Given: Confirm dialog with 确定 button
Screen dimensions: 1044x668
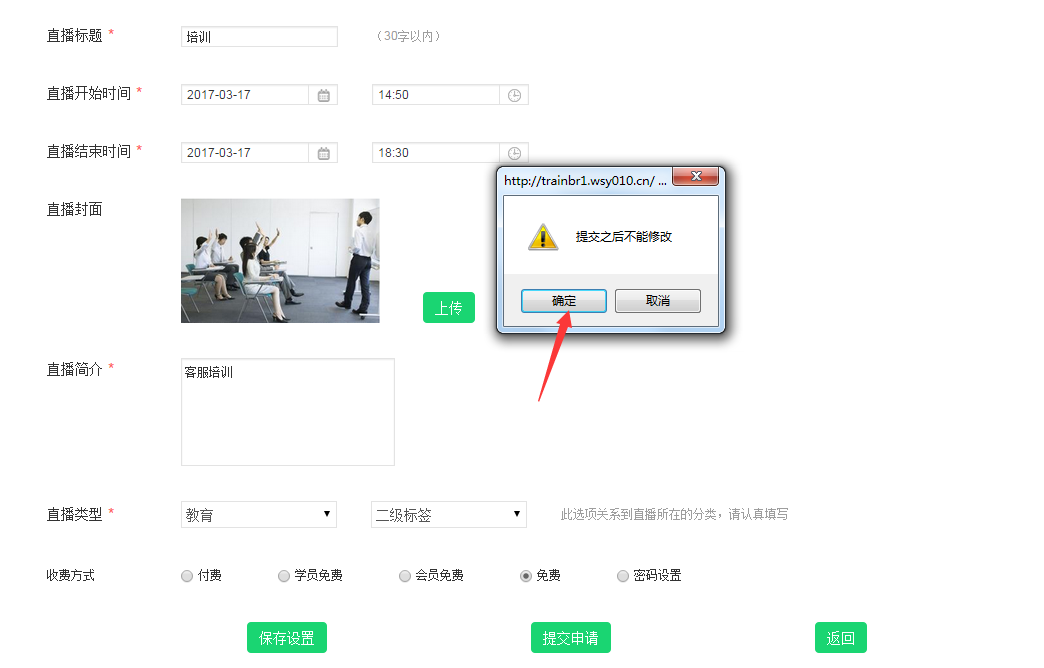Looking at the screenshot, I should point(564,301).
